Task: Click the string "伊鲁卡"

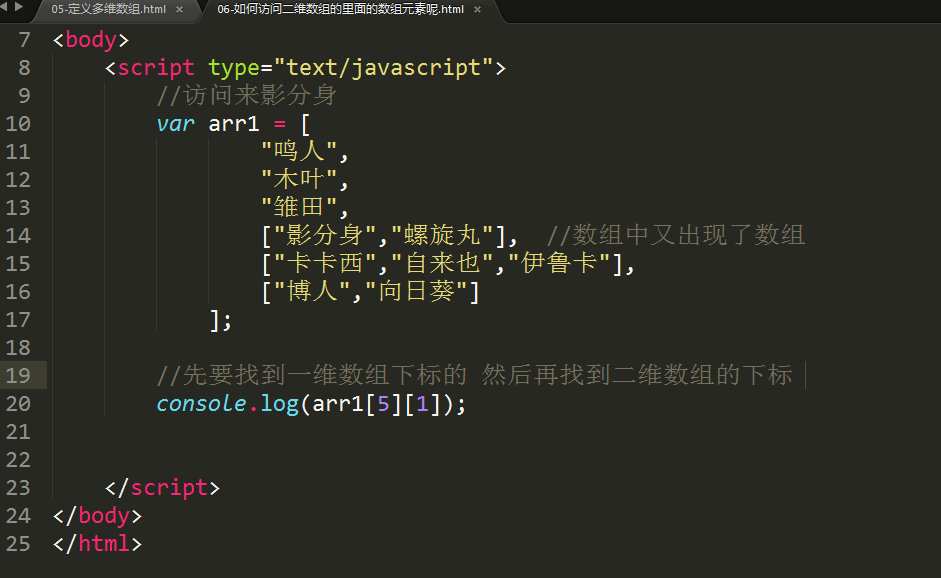Action: coord(559,263)
